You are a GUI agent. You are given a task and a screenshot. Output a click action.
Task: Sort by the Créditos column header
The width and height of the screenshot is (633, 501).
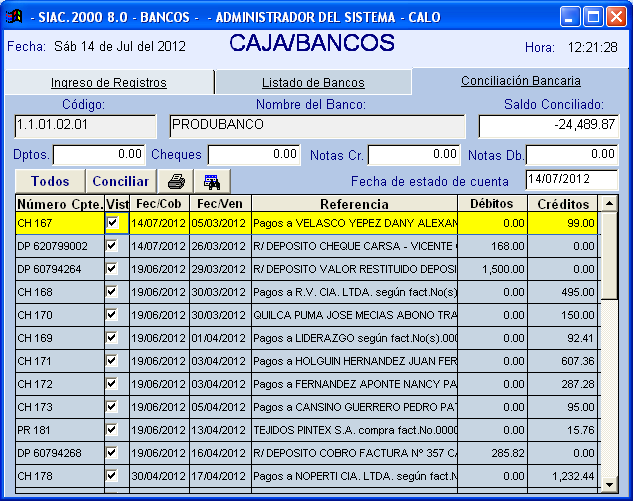(x=563, y=203)
